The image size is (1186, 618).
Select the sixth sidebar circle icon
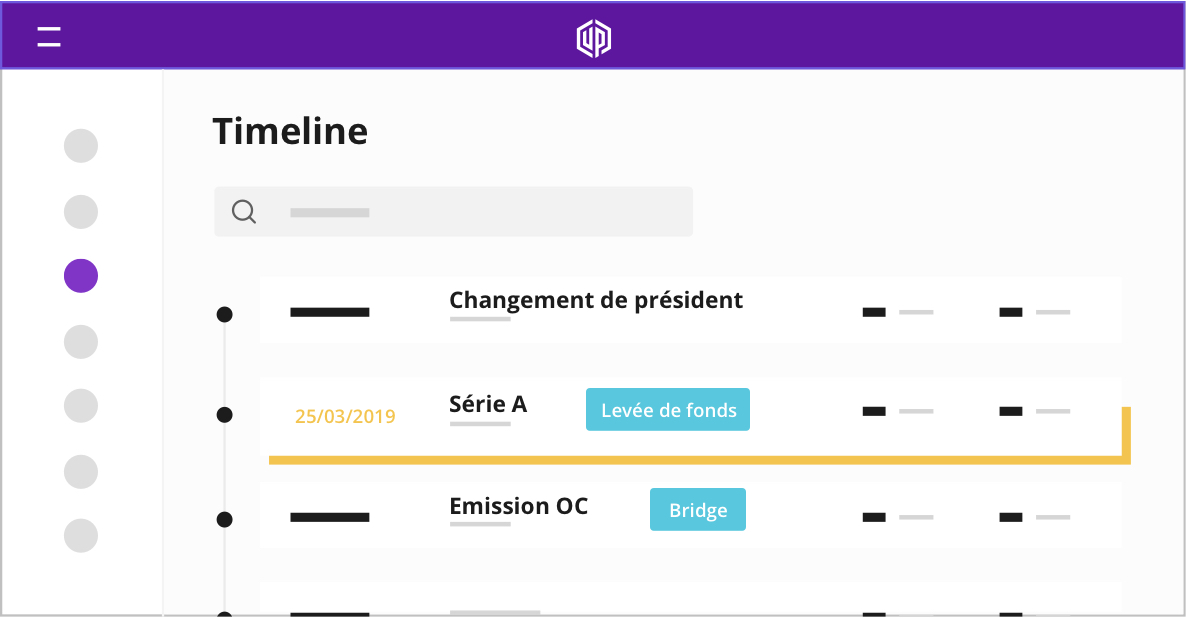click(81, 472)
